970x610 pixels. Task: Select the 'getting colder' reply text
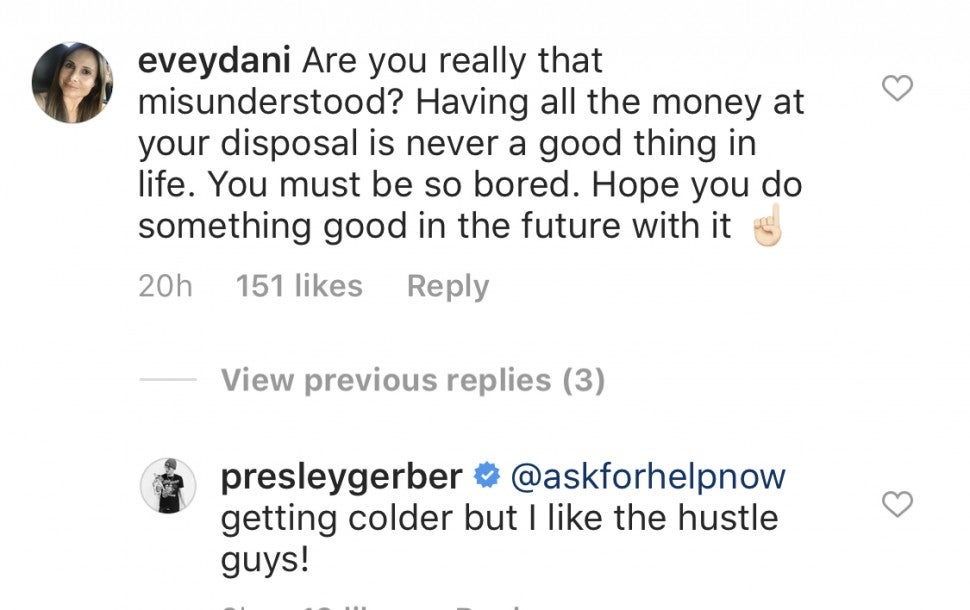(498, 520)
